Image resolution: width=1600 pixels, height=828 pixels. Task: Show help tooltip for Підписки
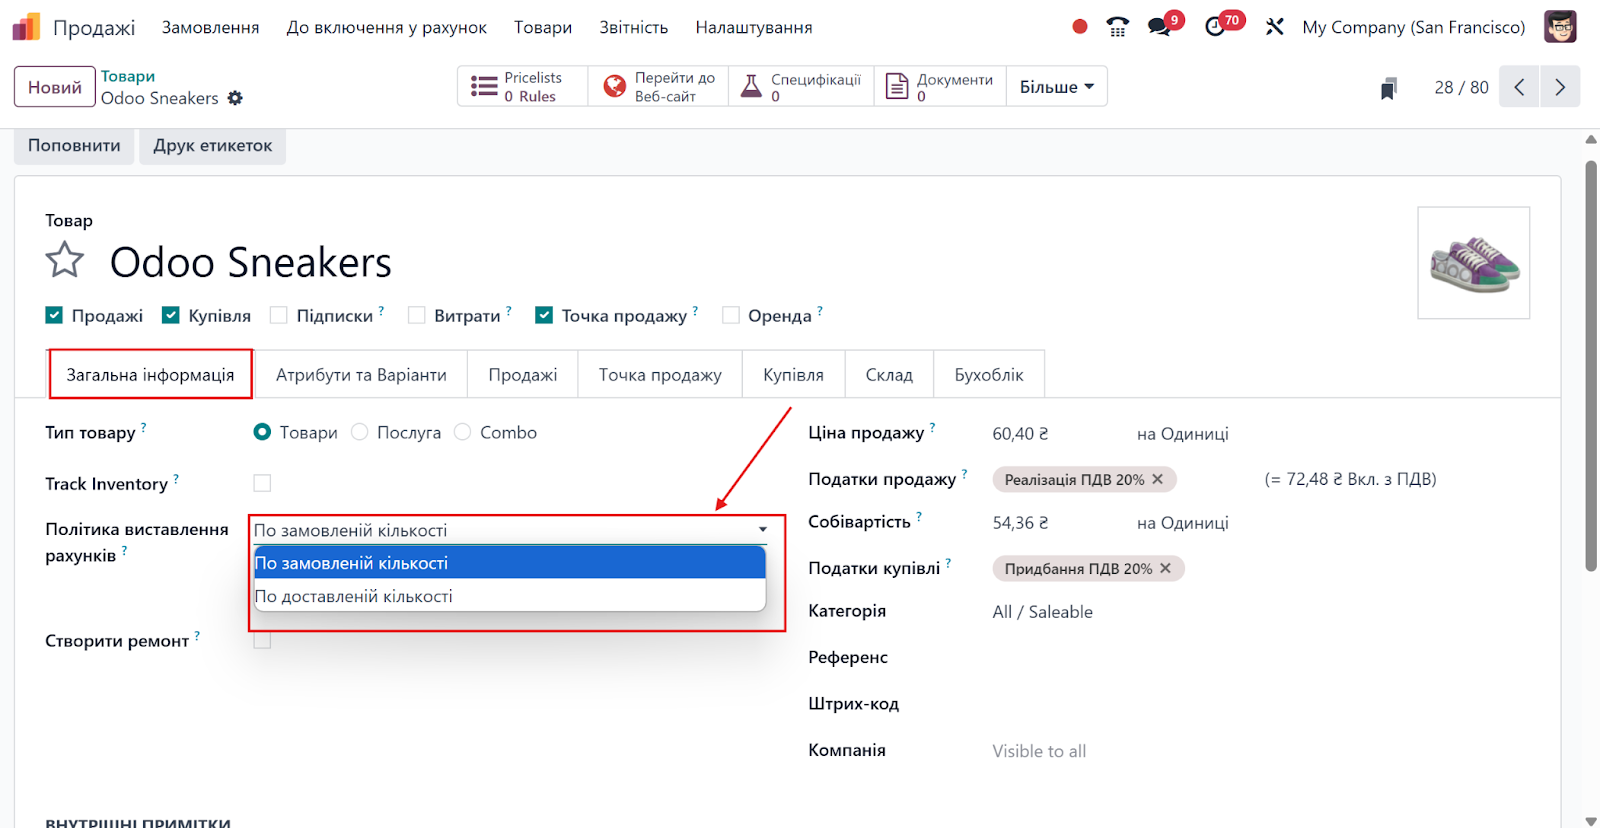382,310
